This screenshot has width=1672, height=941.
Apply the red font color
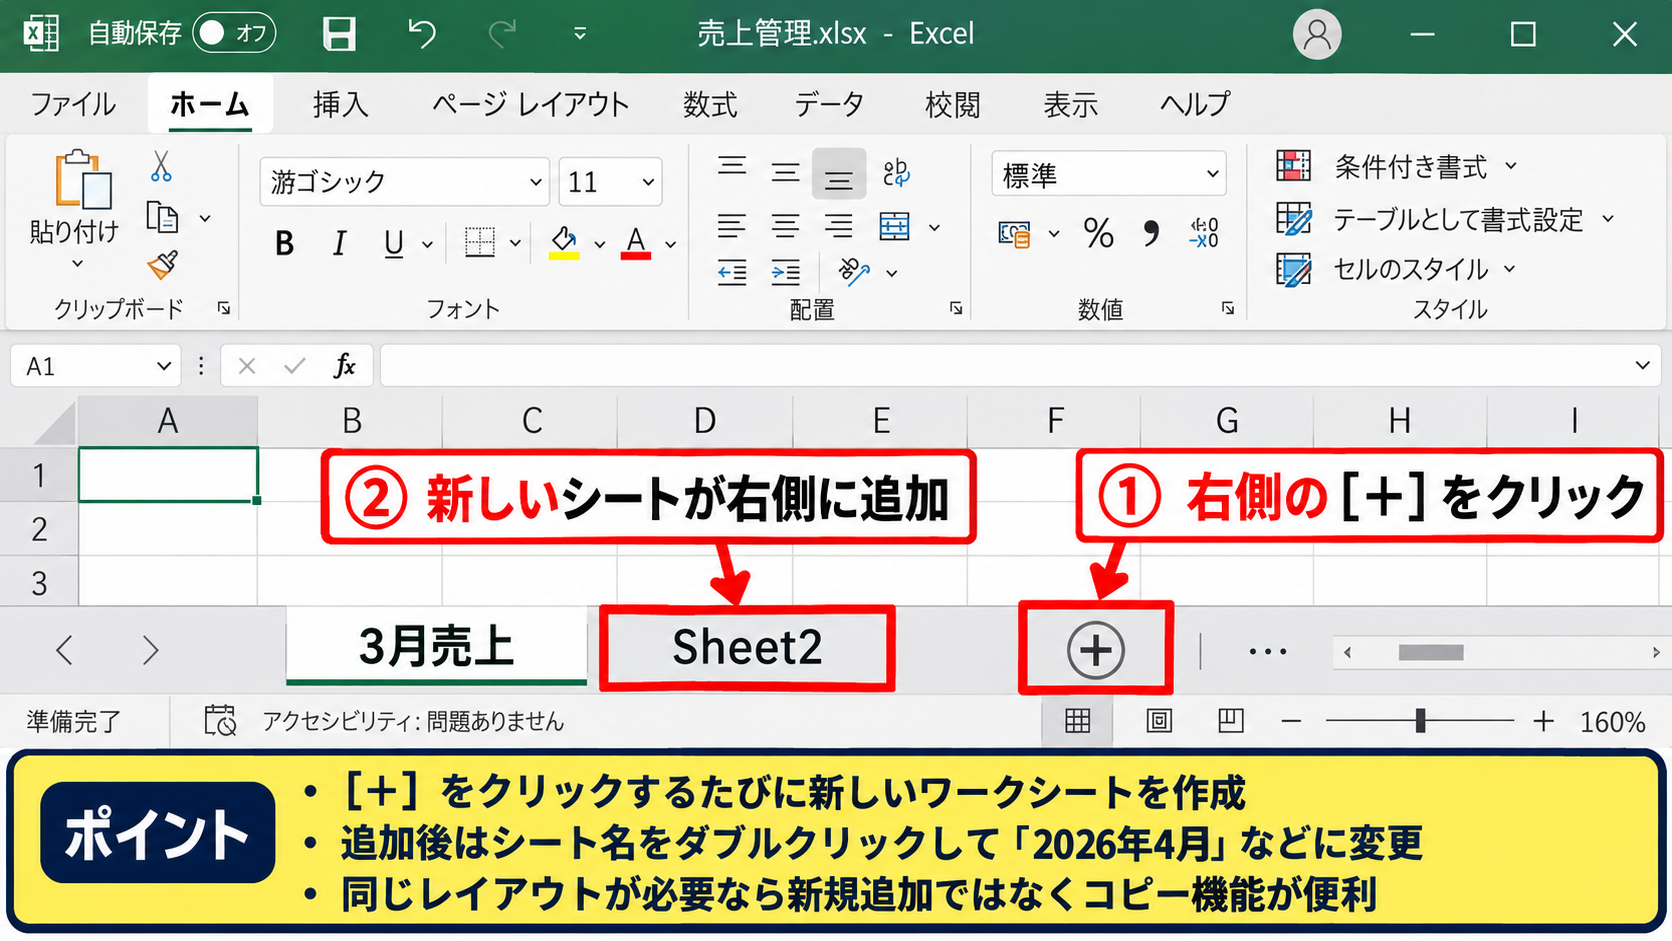(x=636, y=243)
